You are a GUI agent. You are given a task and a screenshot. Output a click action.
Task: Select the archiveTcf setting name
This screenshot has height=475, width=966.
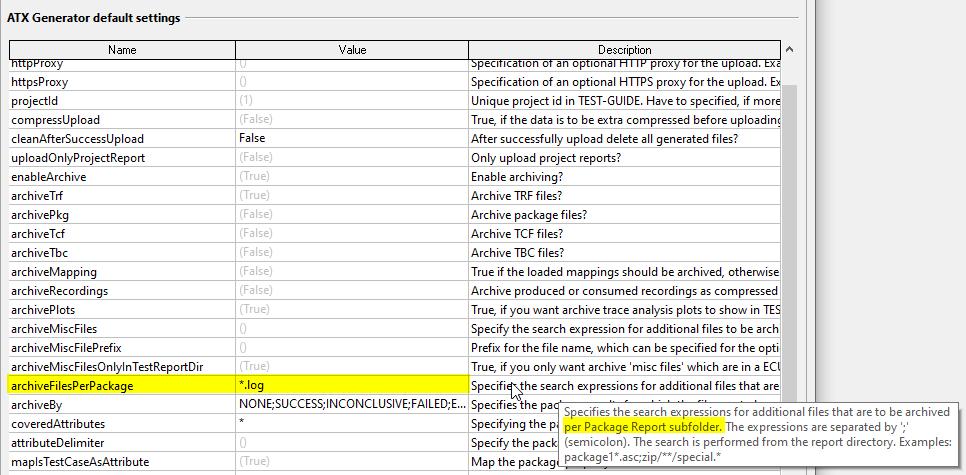point(122,234)
